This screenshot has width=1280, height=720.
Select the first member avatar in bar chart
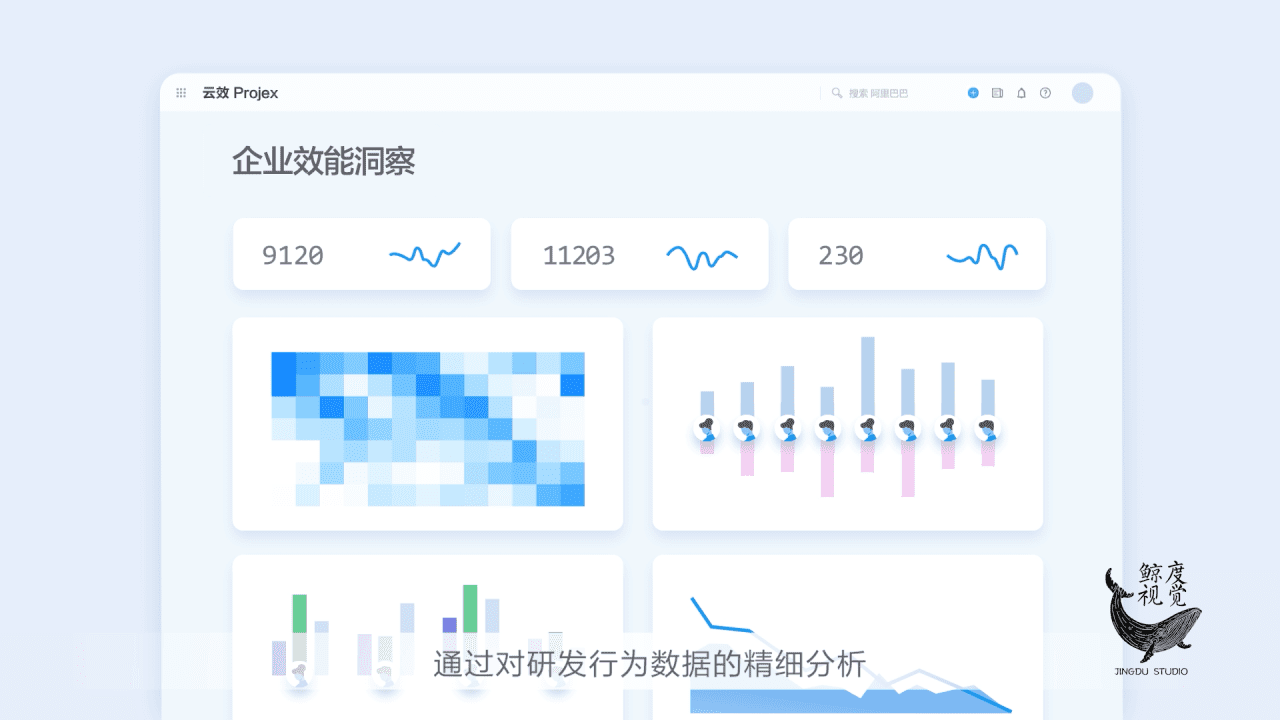tap(707, 430)
